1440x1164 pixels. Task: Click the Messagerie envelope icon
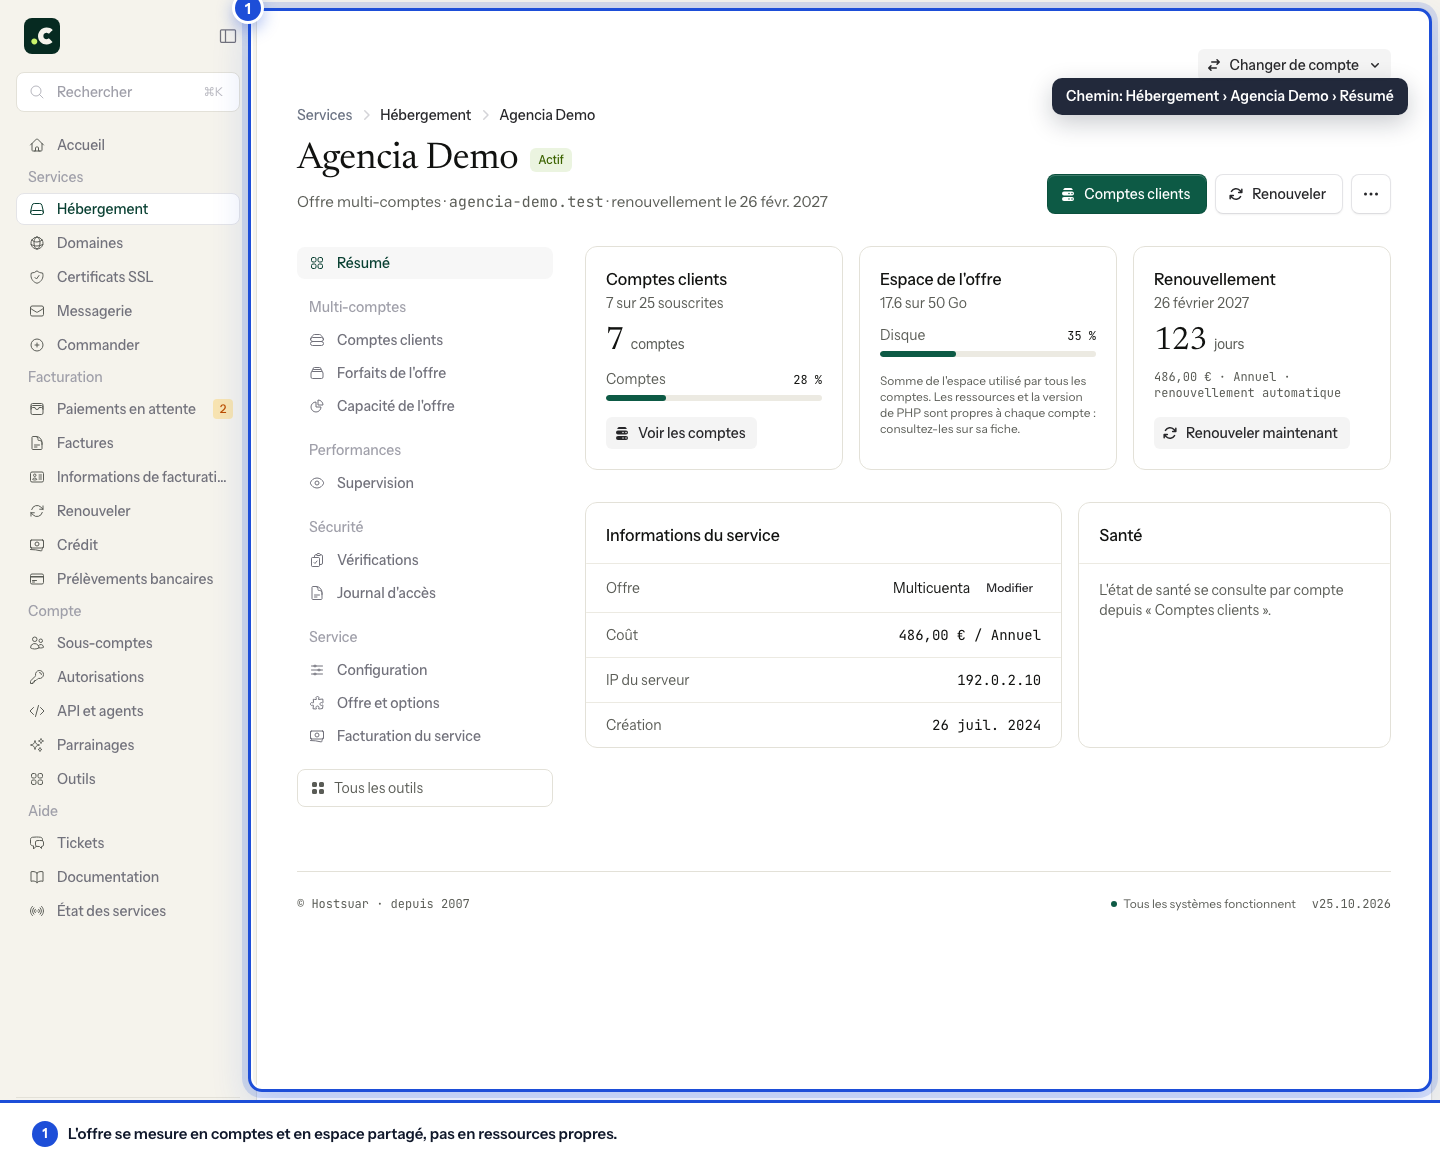pyautogui.click(x=37, y=311)
